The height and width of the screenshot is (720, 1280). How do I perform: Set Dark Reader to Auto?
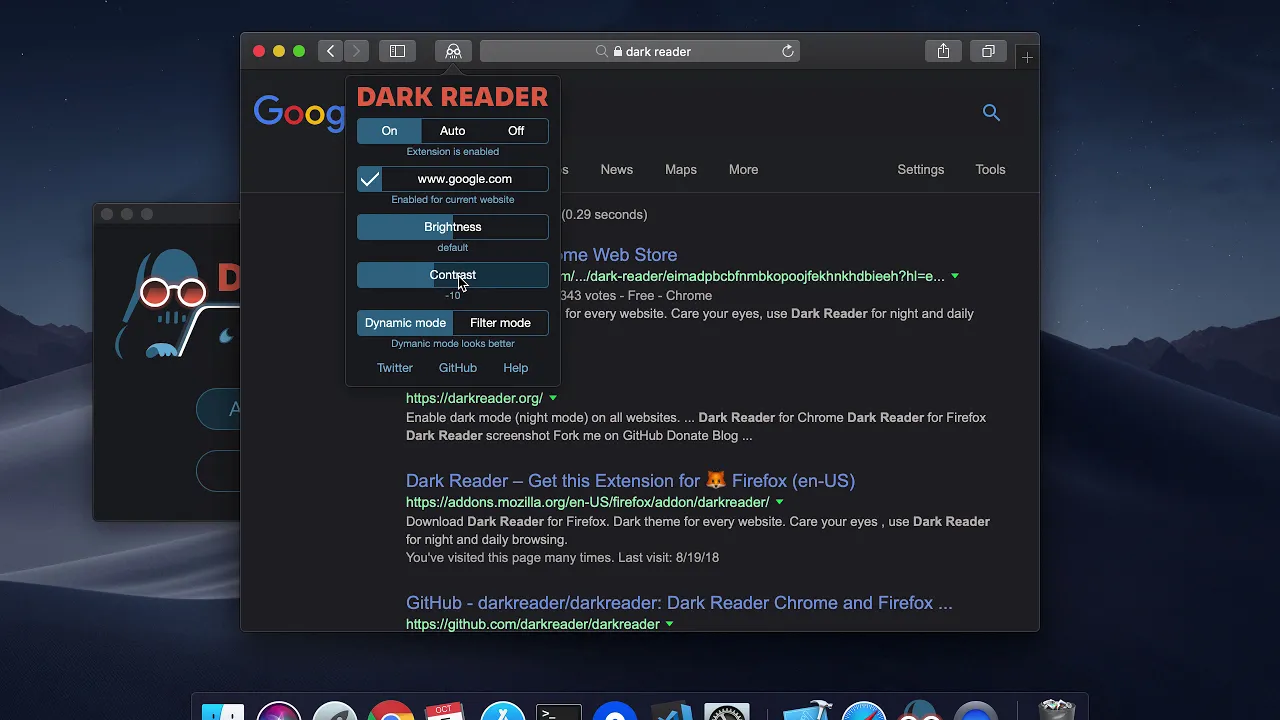452,131
